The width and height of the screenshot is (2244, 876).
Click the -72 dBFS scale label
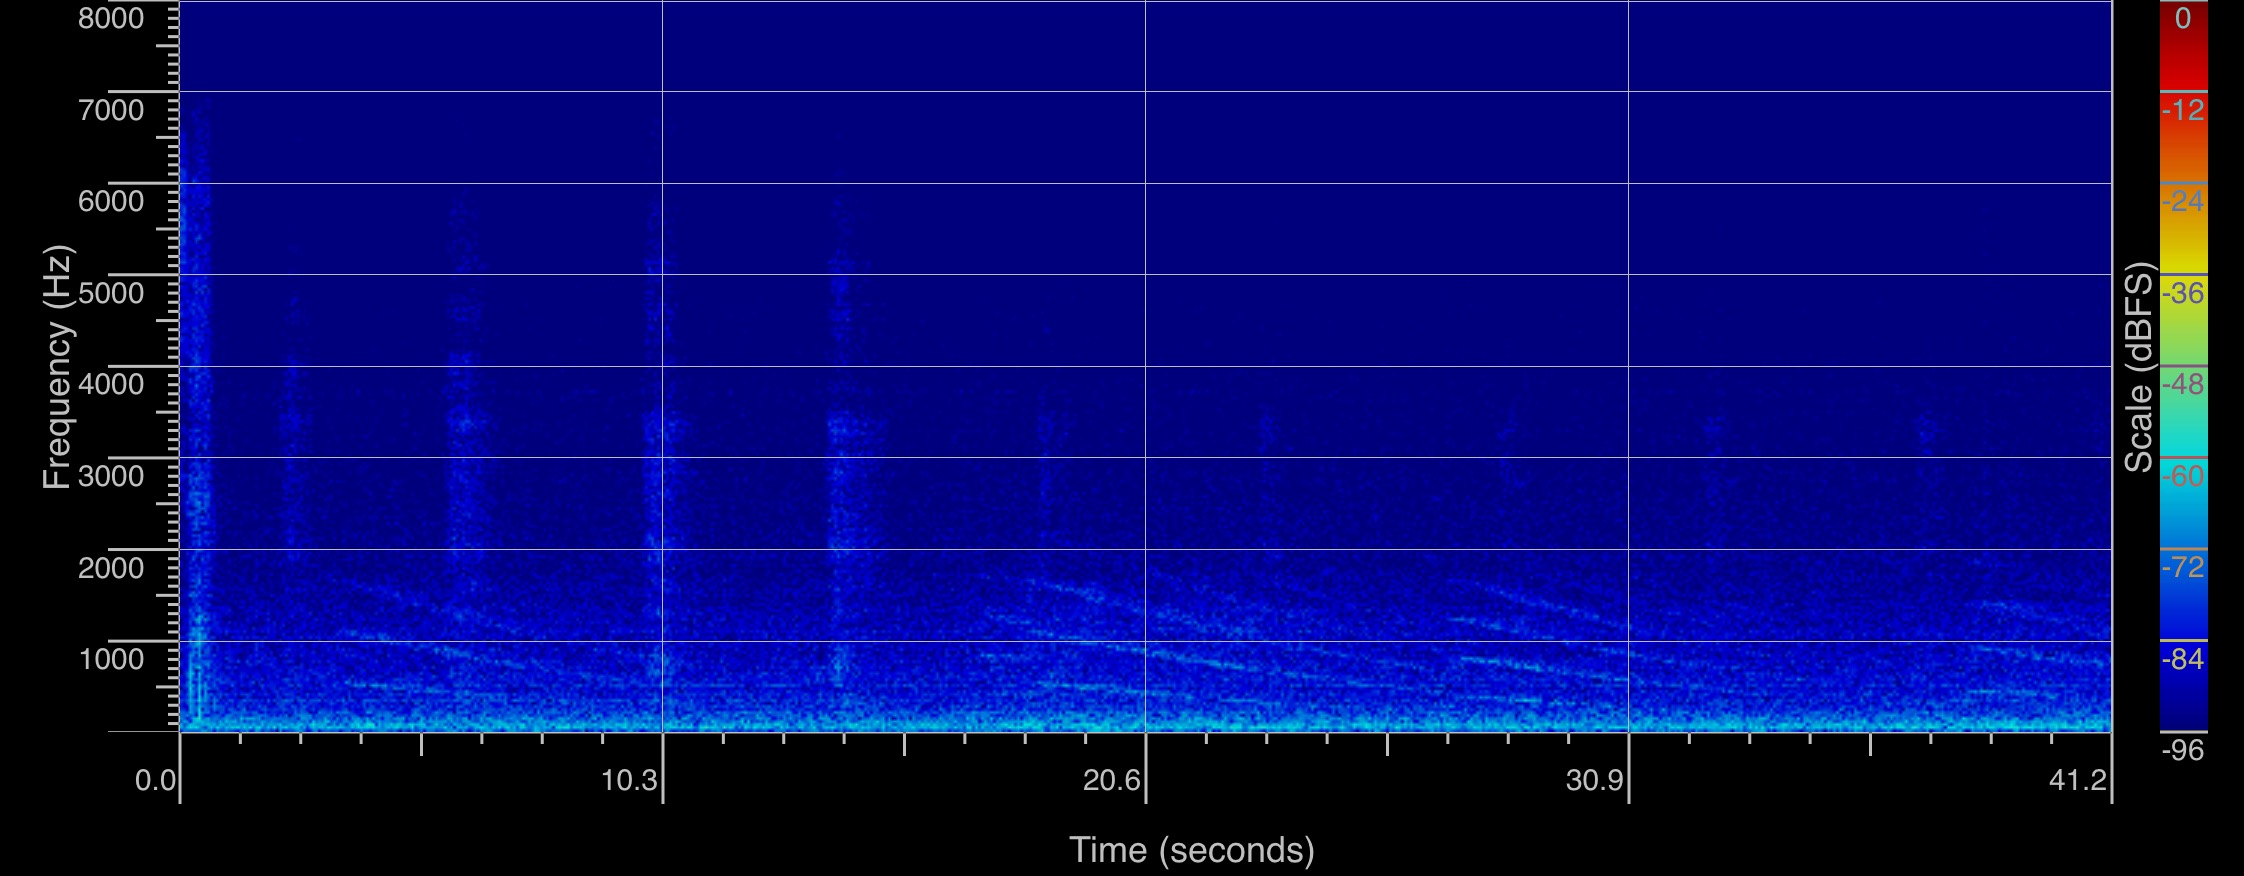tap(2183, 568)
